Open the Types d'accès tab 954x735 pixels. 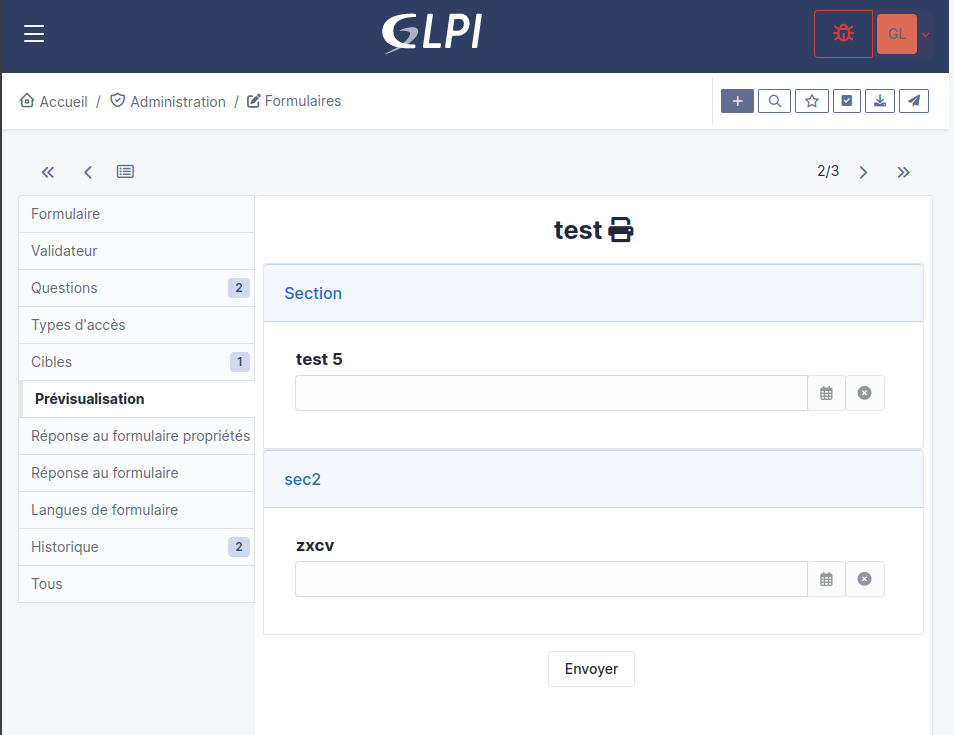[136, 326]
